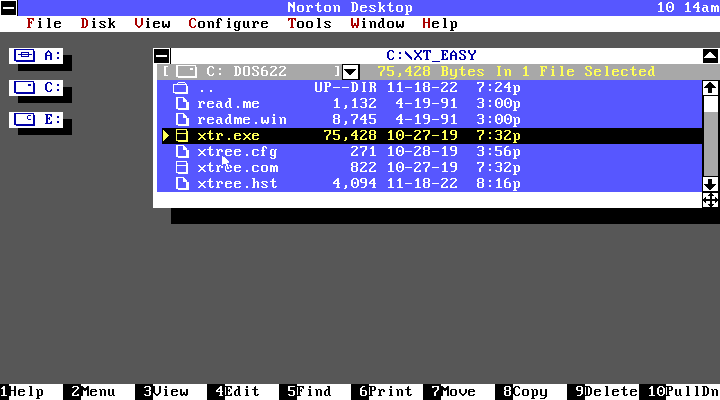This screenshot has height=400, width=720.
Task: Click the drive icon beside C: DOS622
Action: [187, 71]
